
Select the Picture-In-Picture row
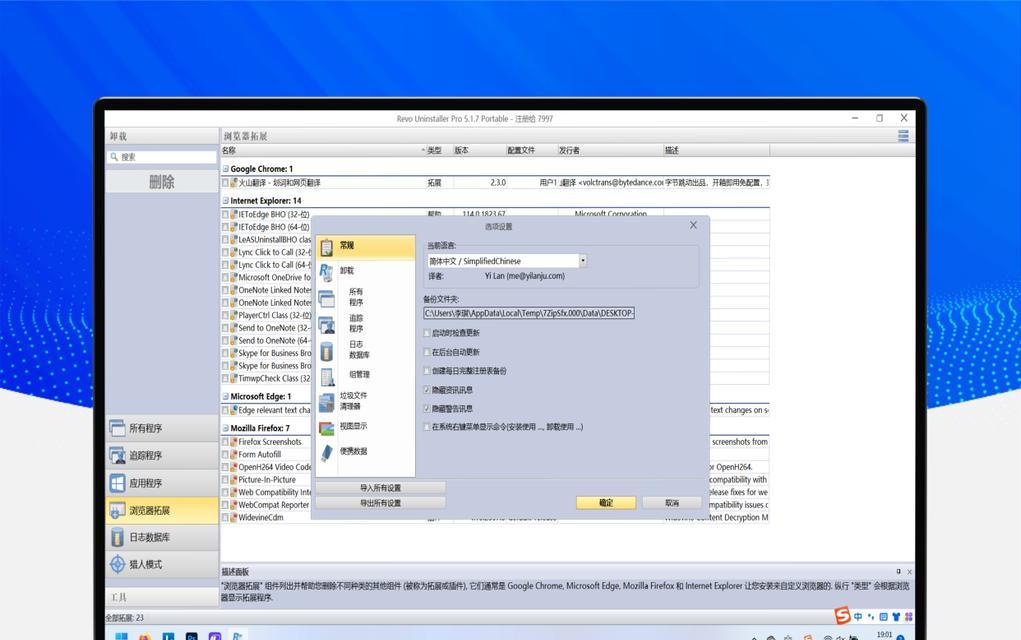click(x=266, y=480)
